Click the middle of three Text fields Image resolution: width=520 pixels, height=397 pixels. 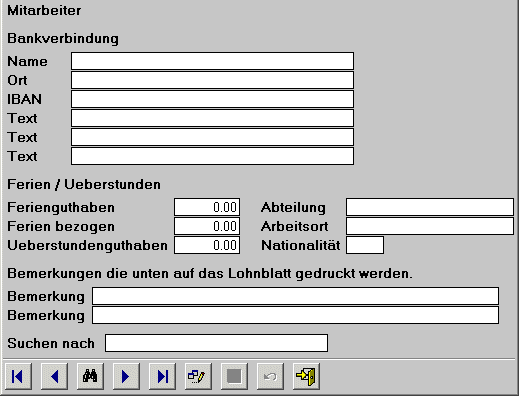tap(212, 137)
